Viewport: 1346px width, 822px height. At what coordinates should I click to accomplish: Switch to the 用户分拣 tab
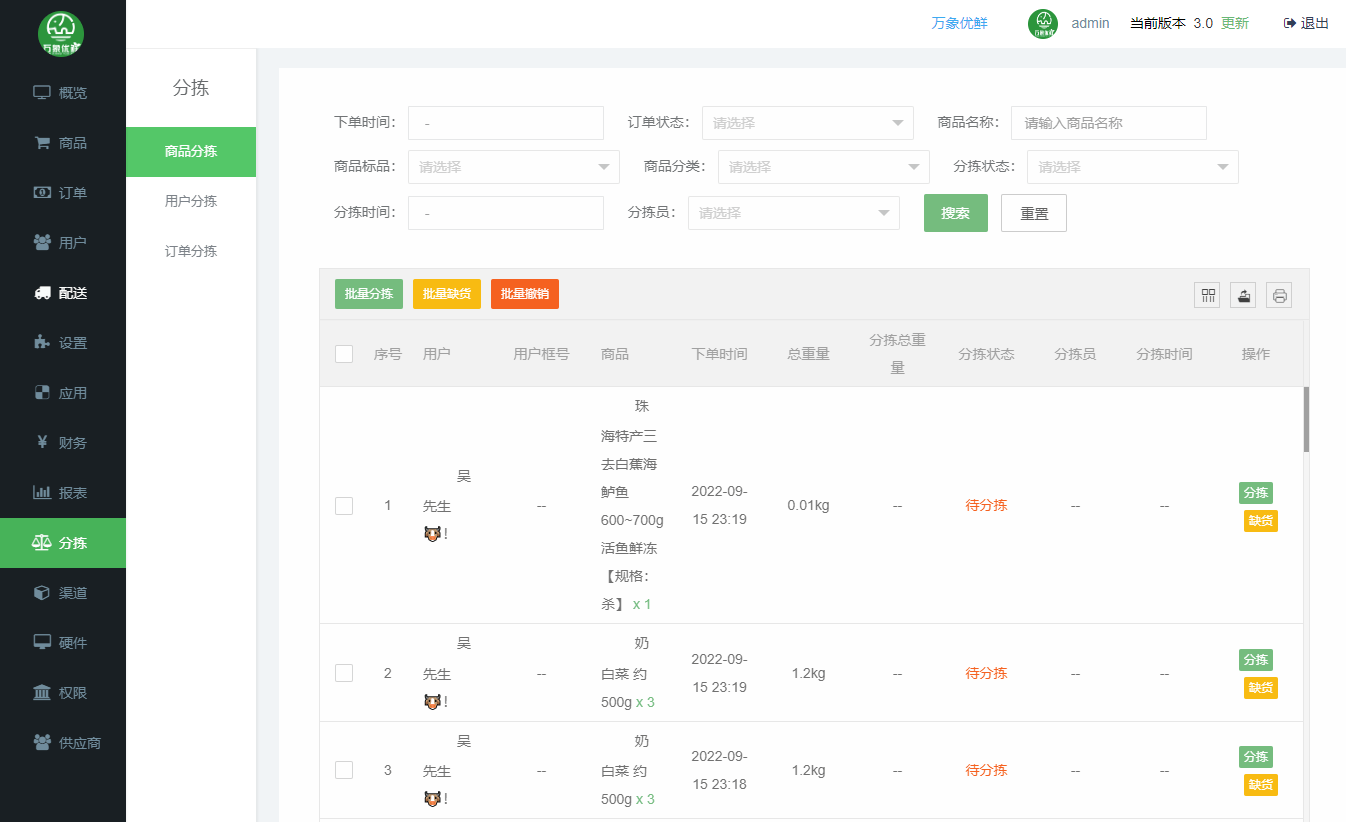[x=191, y=201]
